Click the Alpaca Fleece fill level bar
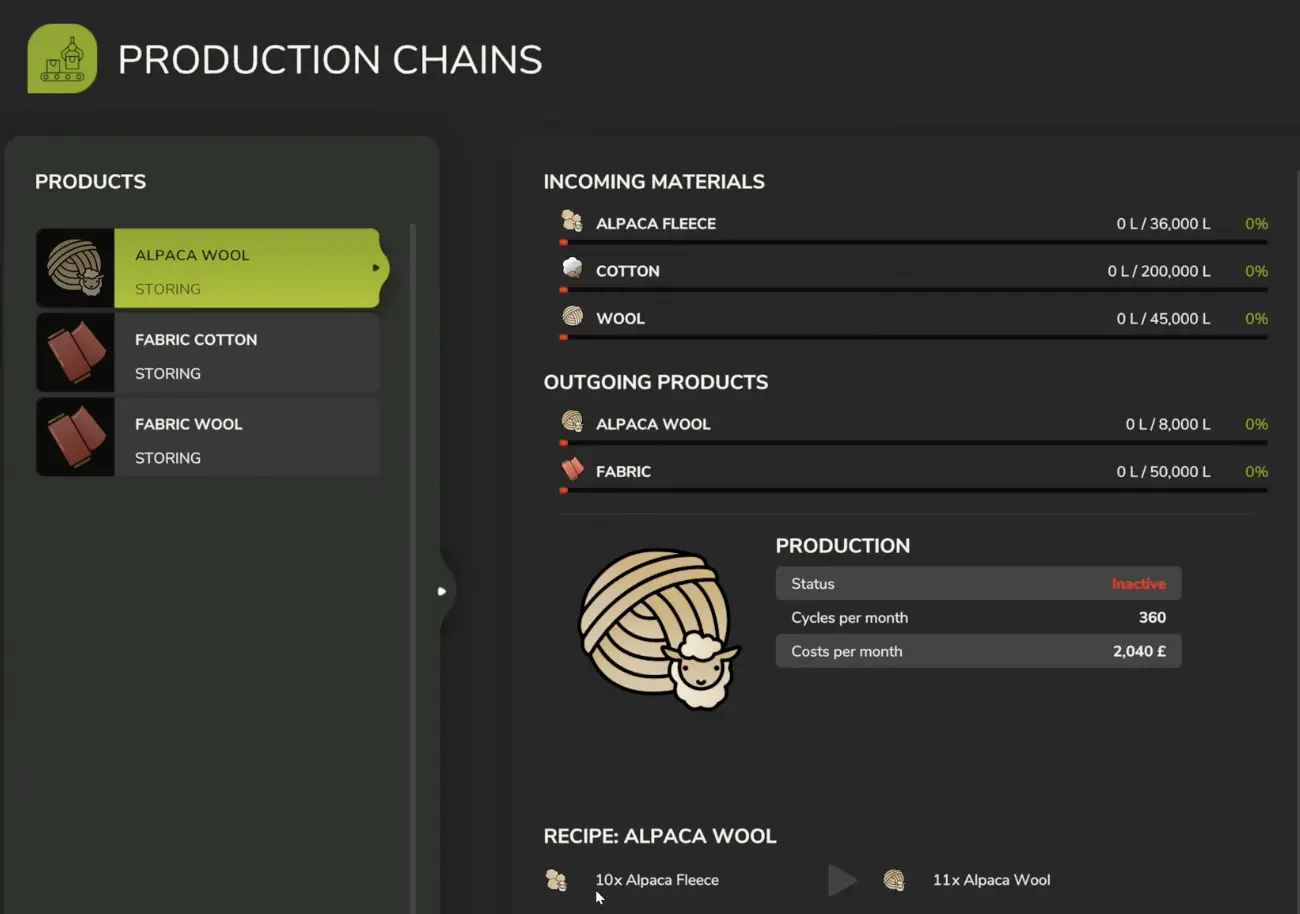Image resolution: width=1300 pixels, height=914 pixels. pos(914,242)
